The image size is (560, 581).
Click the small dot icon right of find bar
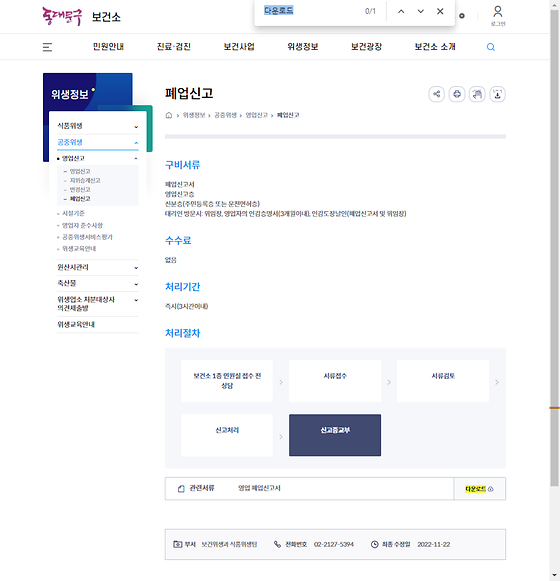click(462, 16)
